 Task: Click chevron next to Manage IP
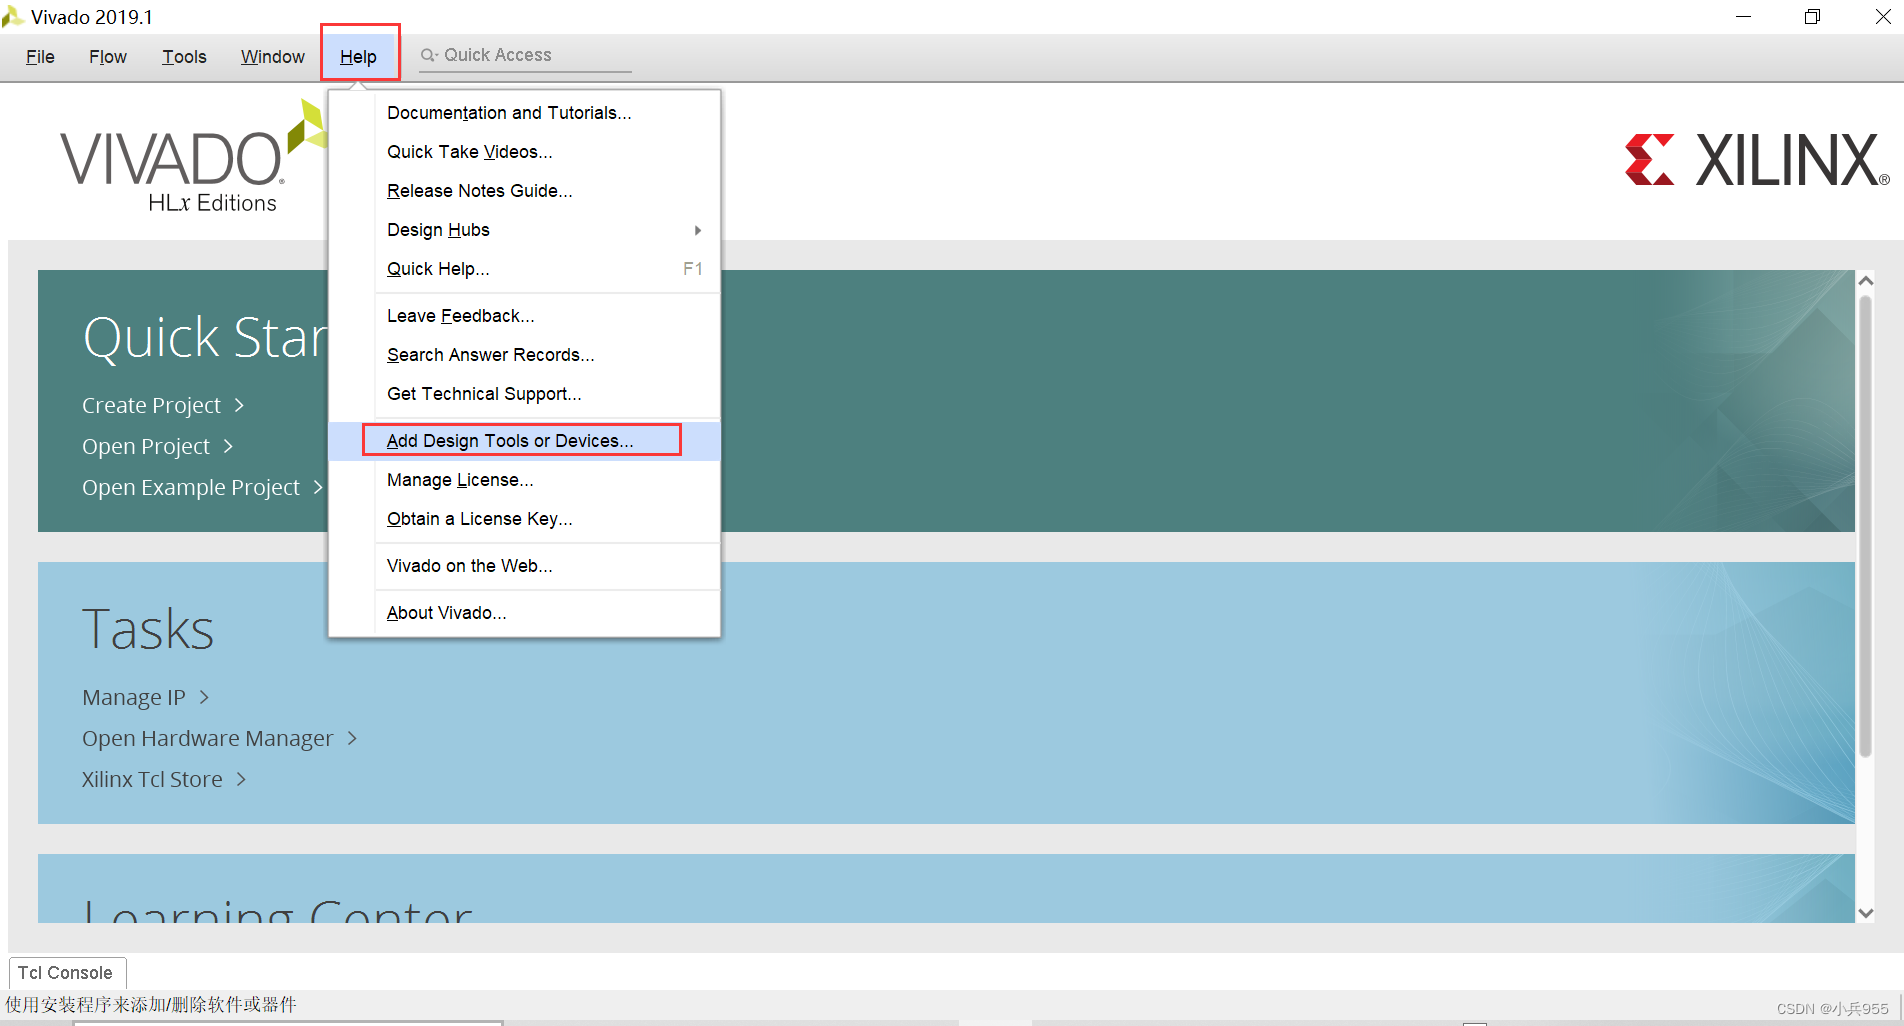(204, 697)
